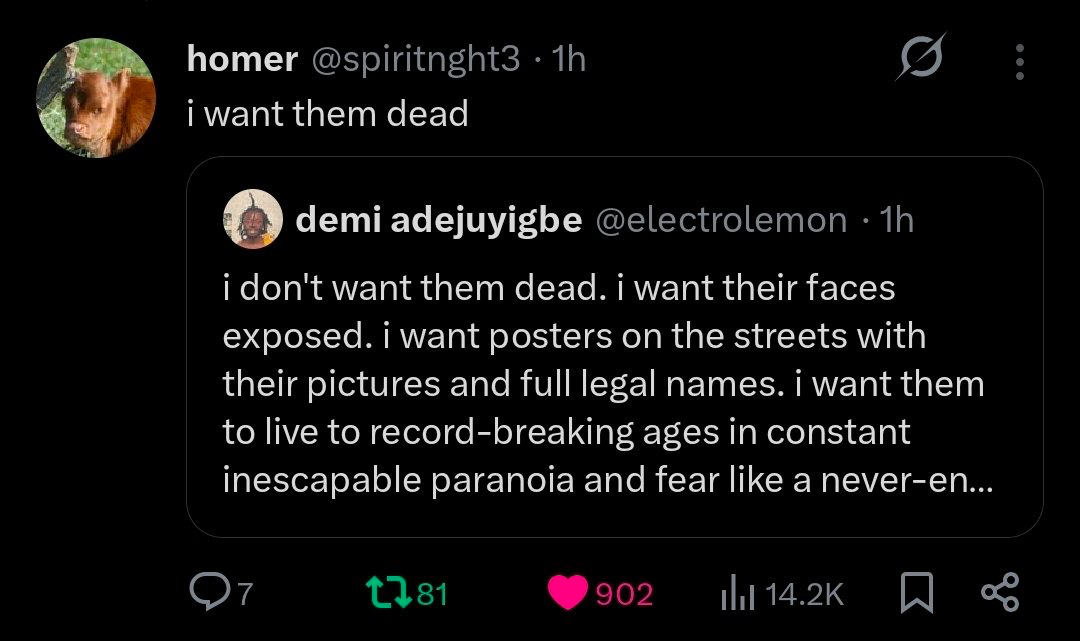
Task: Click the 81 reposts count
Action: tap(431, 594)
